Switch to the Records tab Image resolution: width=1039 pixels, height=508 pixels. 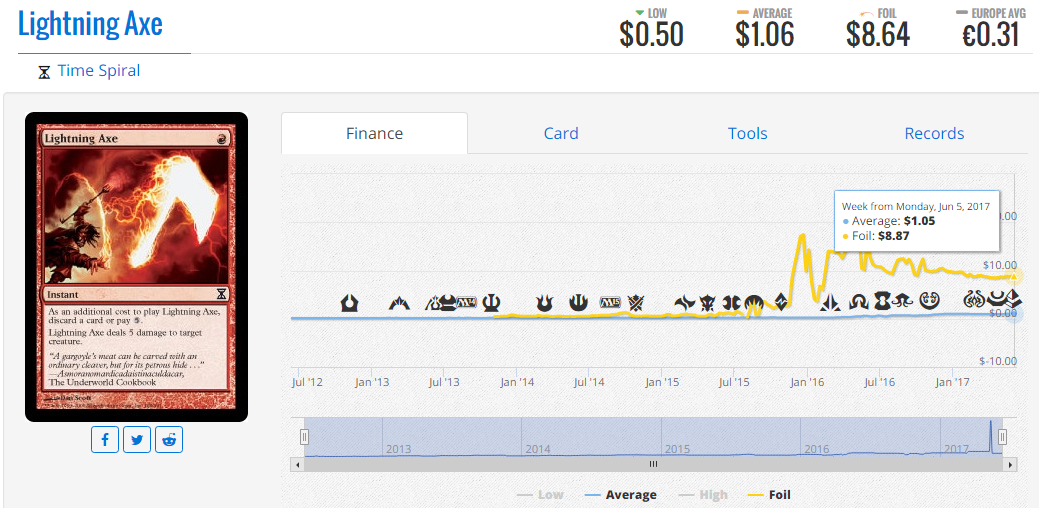coord(934,133)
